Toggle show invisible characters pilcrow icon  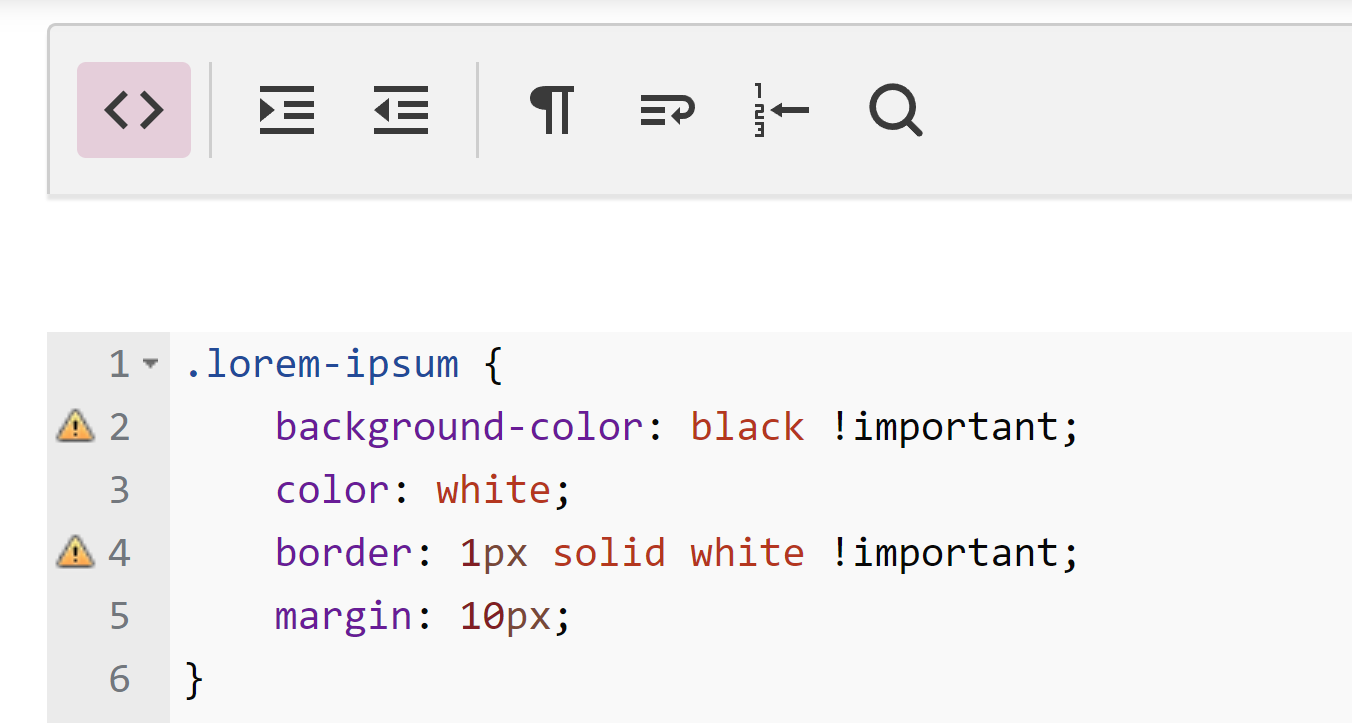pos(552,110)
